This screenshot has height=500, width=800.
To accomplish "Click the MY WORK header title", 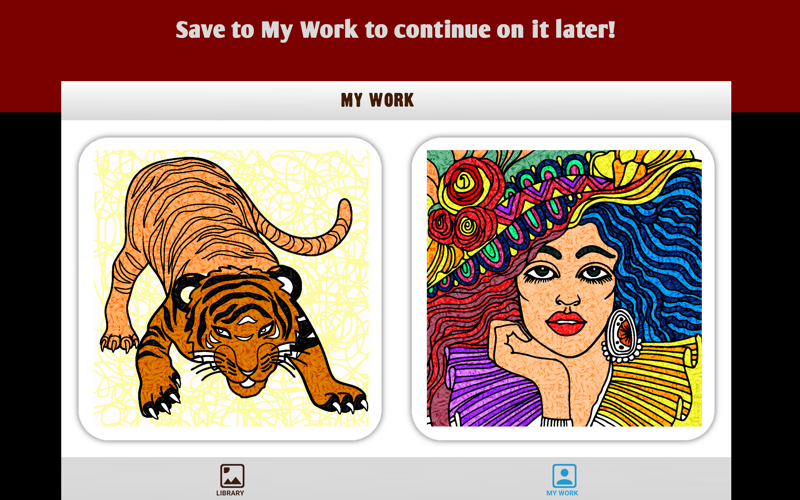I will tap(377, 100).
